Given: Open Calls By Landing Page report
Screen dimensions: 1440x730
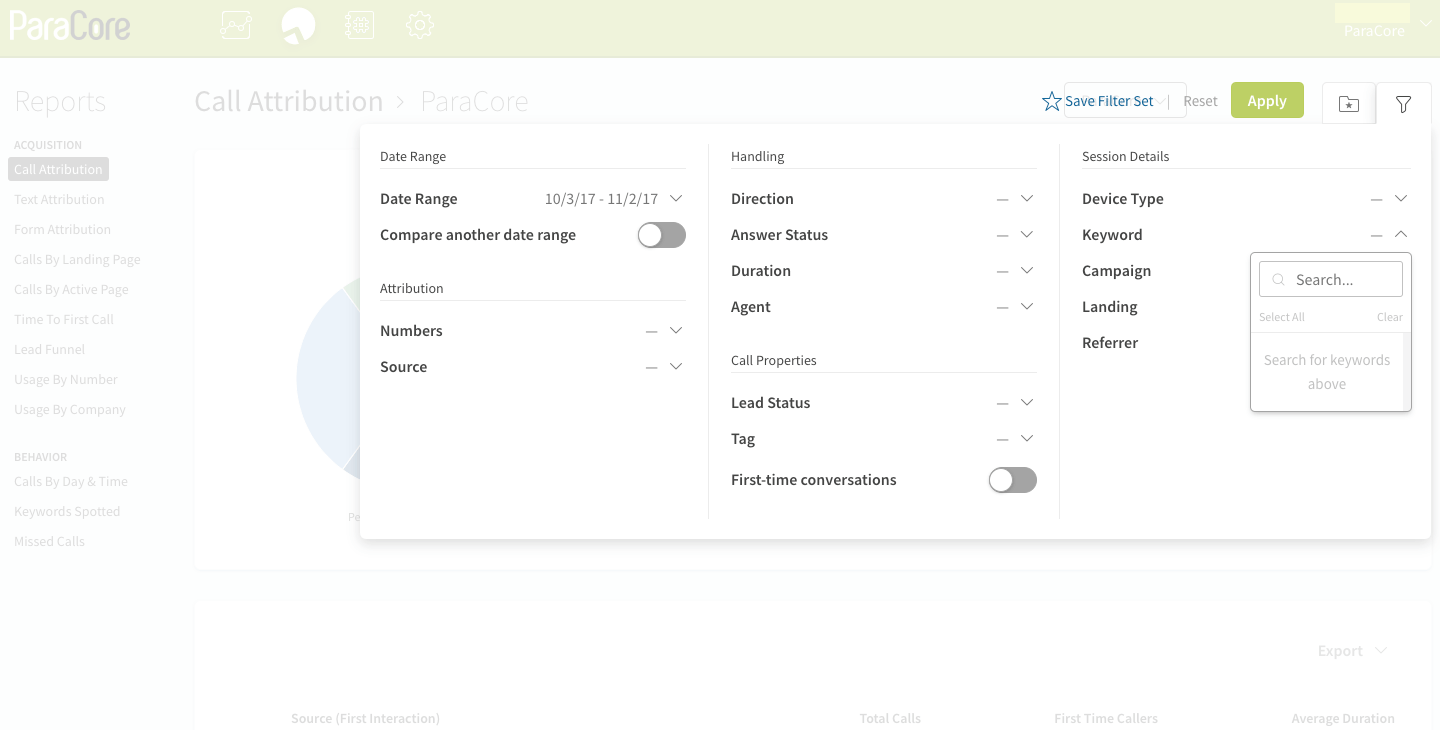Looking at the screenshot, I should [77, 259].
